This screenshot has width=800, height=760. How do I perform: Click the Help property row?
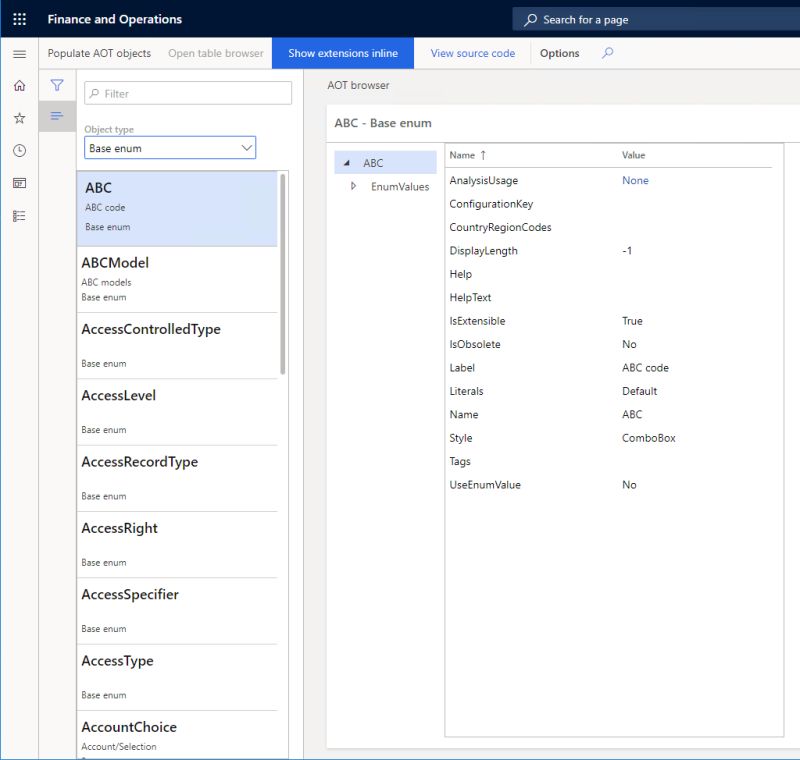[610, 274]
